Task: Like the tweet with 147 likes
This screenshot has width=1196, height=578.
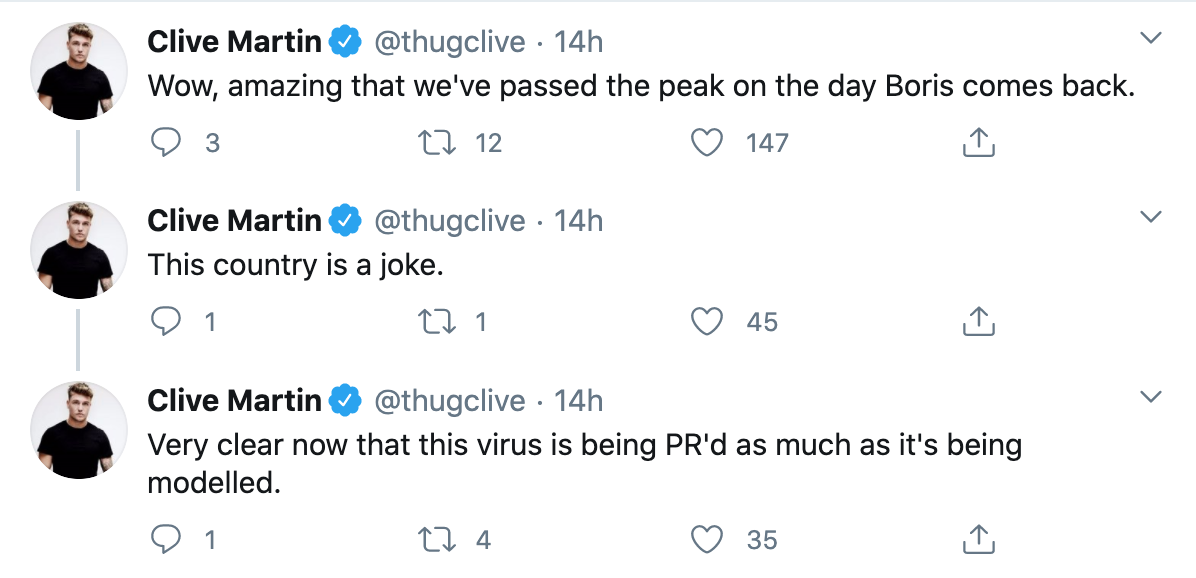Action: pos(706,143)
